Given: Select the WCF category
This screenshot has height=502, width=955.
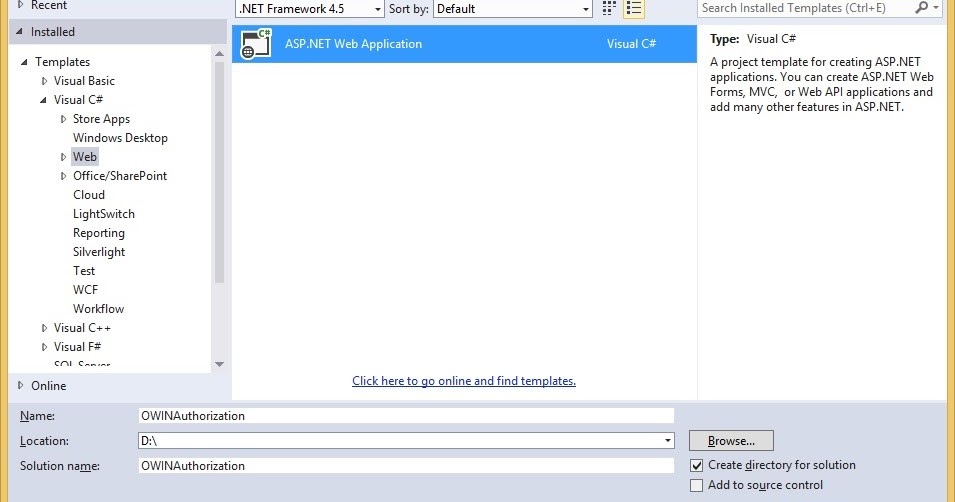Looking at the screenshot, I should click(x=85, y=289).
